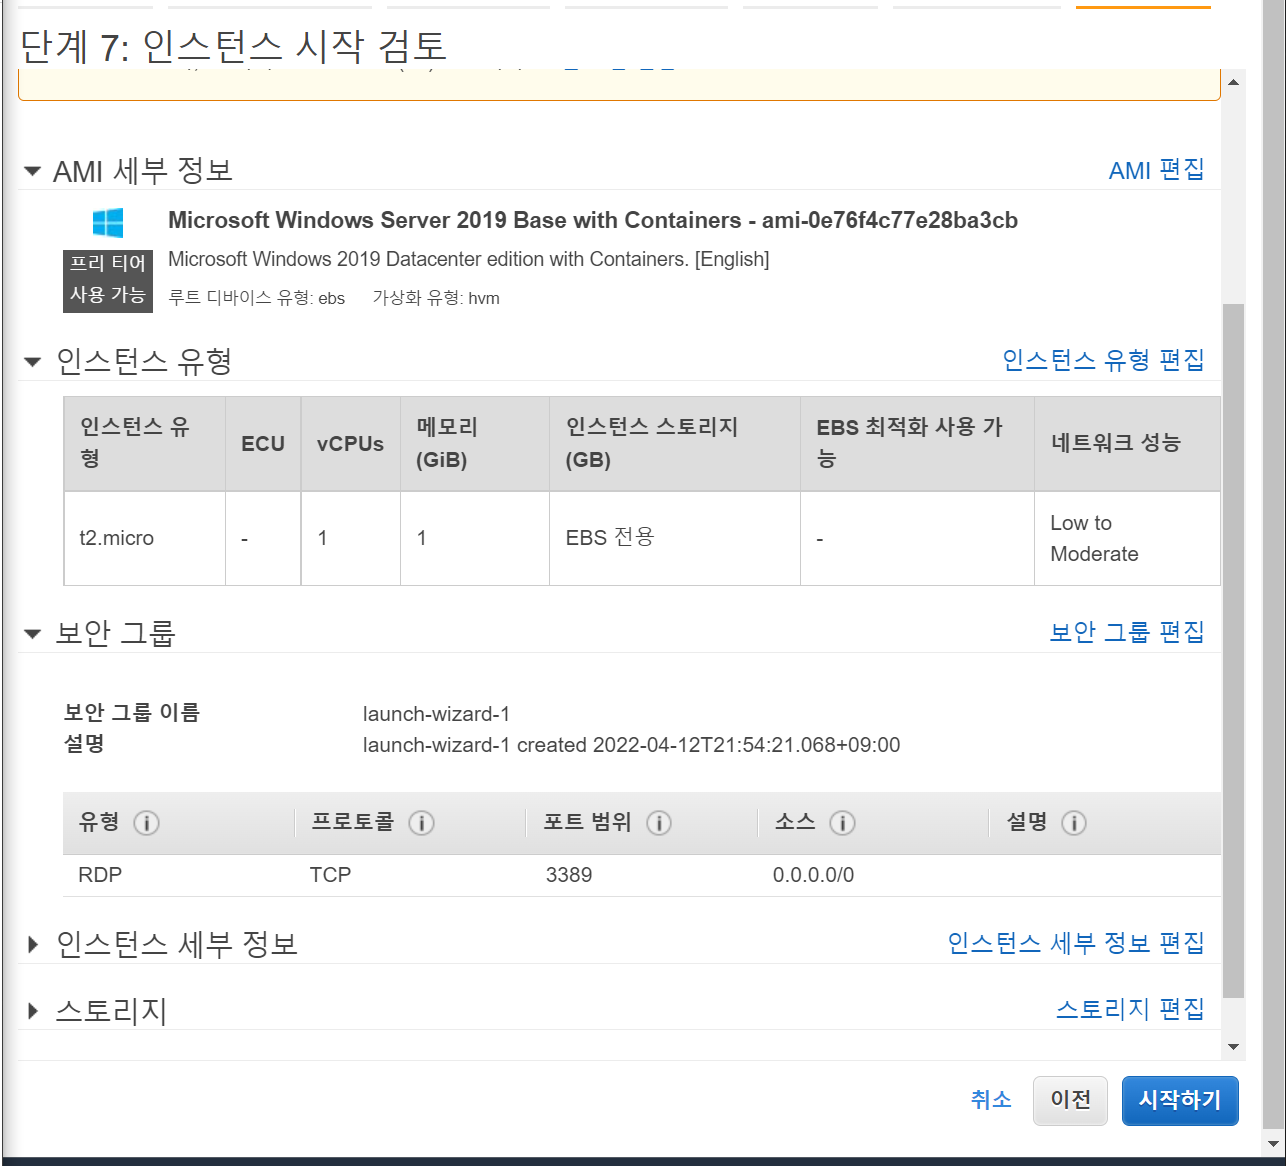
Task: Collapse the 인스턴스 유형 section
Action: (32, 362)
